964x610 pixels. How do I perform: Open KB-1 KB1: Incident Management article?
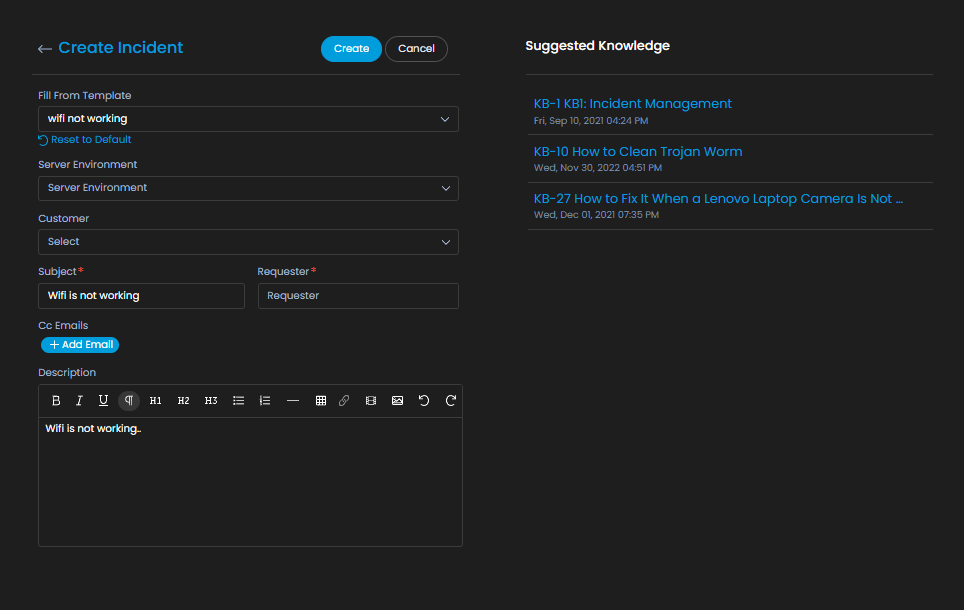tap(633, 103)
